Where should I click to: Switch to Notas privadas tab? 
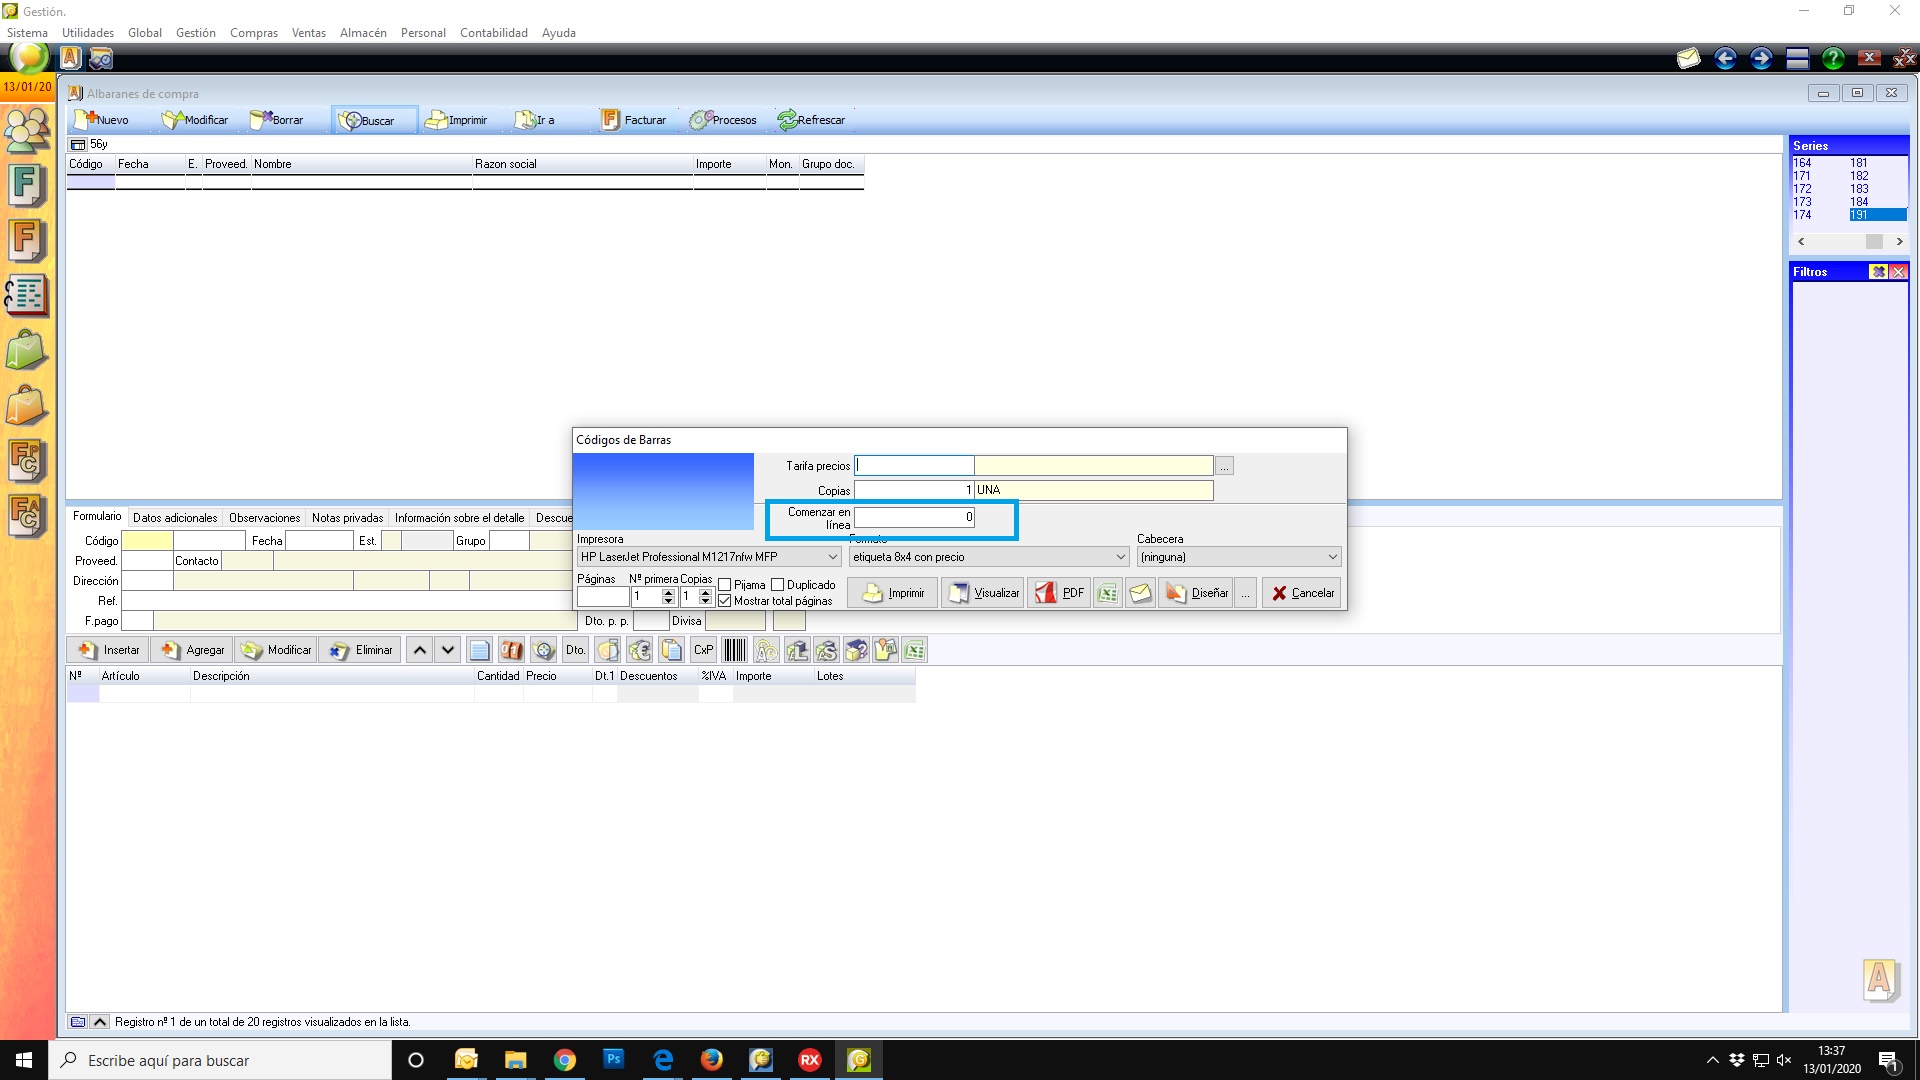coord(347,518)
